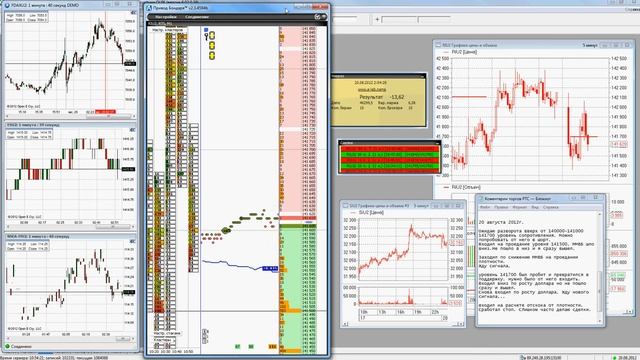This screenshot has height=360, width=640.
Task: Select the second green row in the Сделки panel
Action: [389, 166]
